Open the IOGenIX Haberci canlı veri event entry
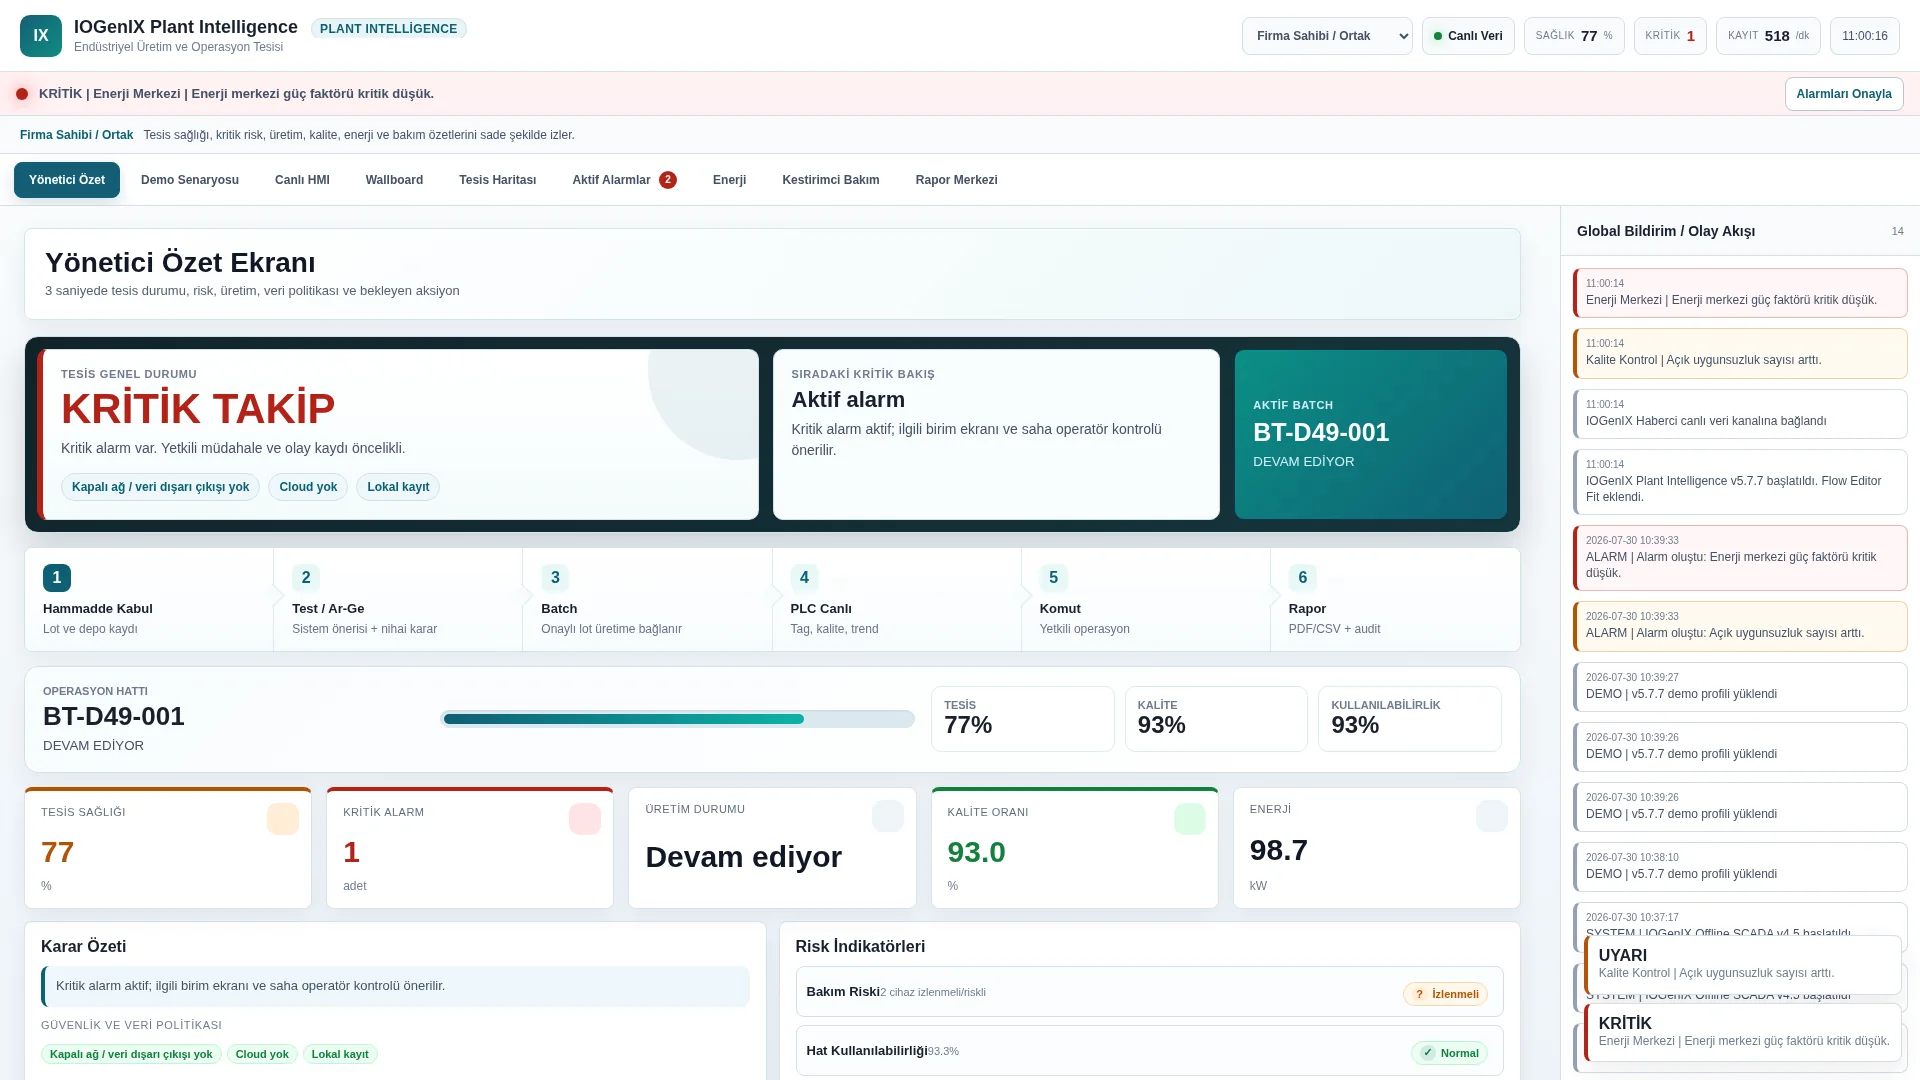This screenshot has height=1080, width=1920. pos(1740,414)
